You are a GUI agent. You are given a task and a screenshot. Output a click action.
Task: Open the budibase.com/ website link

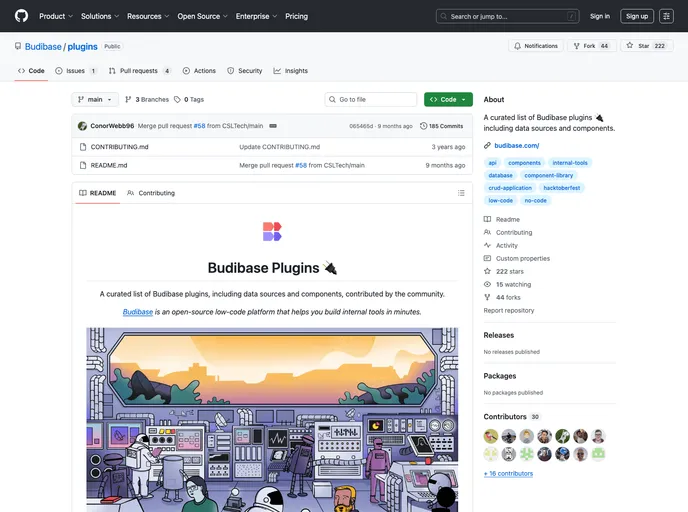(x=516, y=146)
